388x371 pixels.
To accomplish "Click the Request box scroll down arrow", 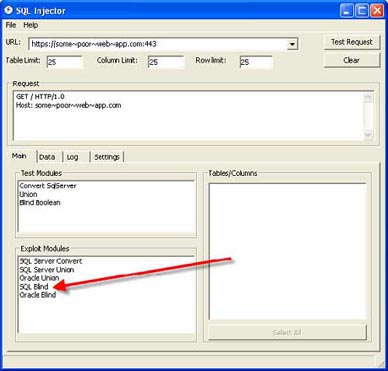I will pos(368,134).
